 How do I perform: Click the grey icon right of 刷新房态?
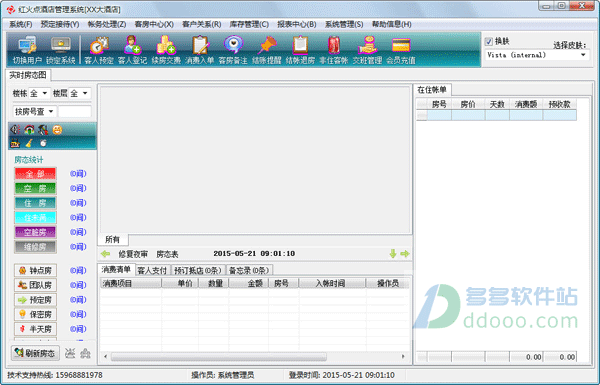(70, 353)
